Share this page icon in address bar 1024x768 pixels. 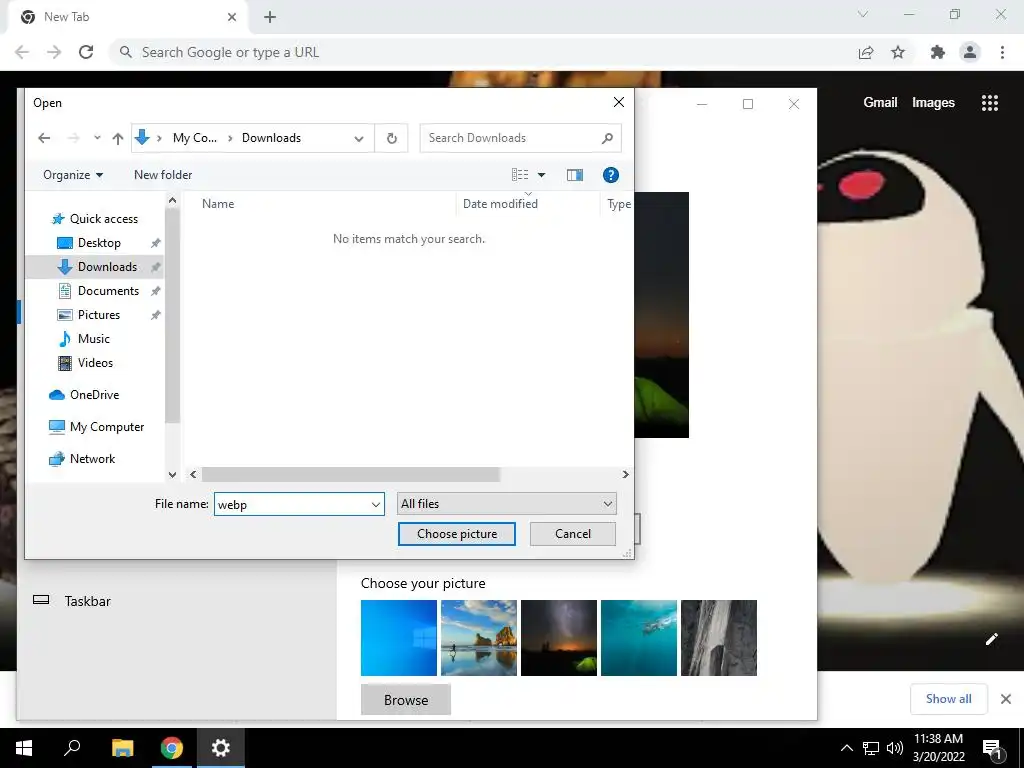[x=866, y=52]
